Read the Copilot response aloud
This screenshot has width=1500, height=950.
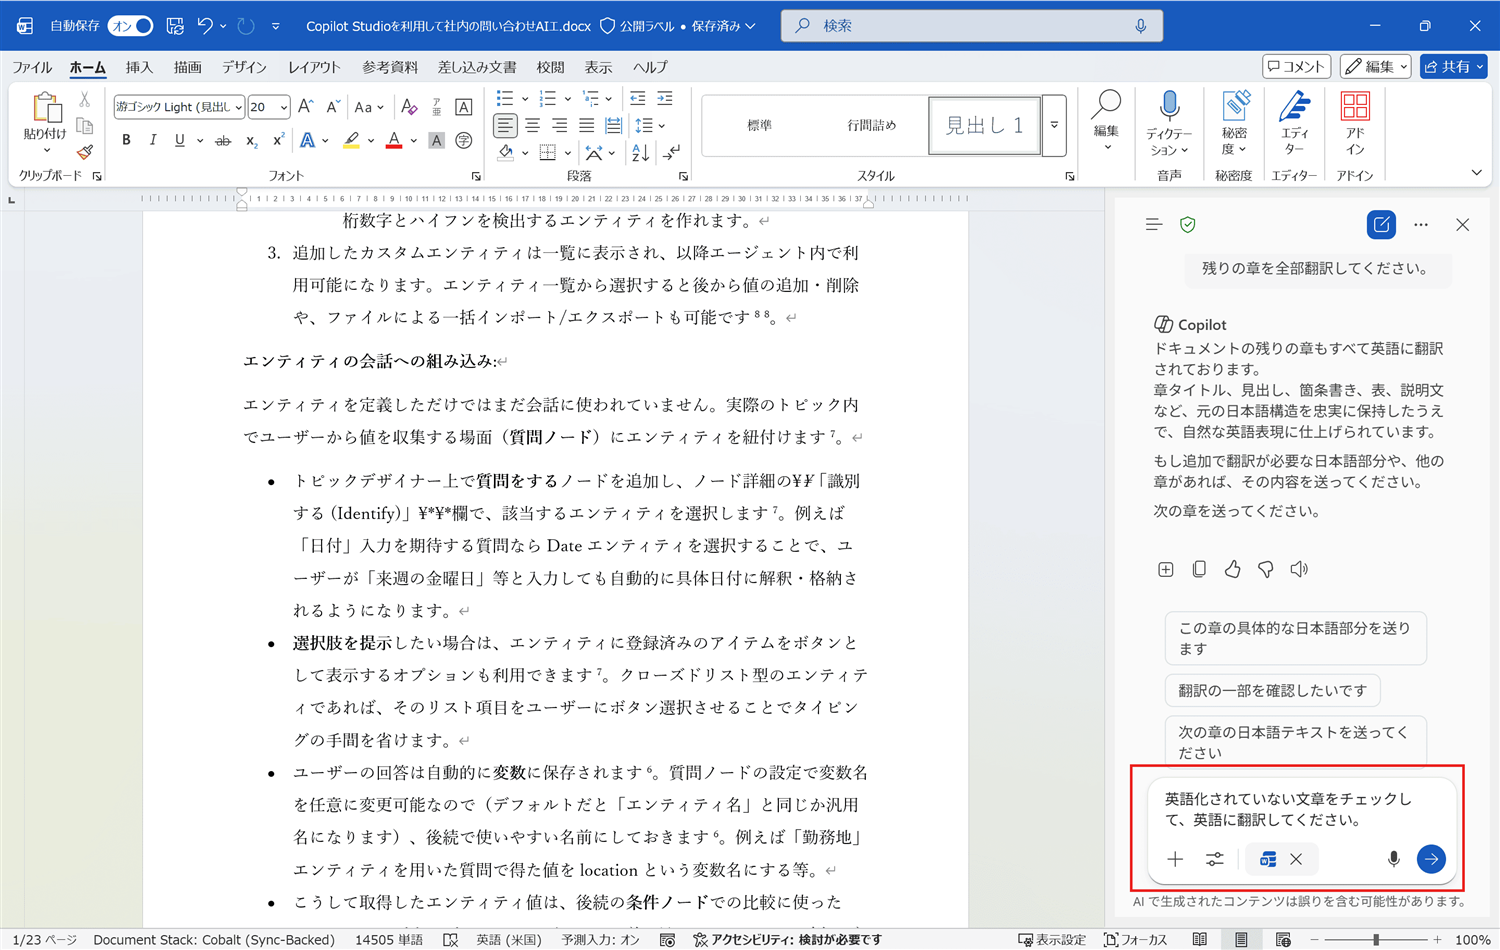pyautogui.click(x=1299, y=569)
